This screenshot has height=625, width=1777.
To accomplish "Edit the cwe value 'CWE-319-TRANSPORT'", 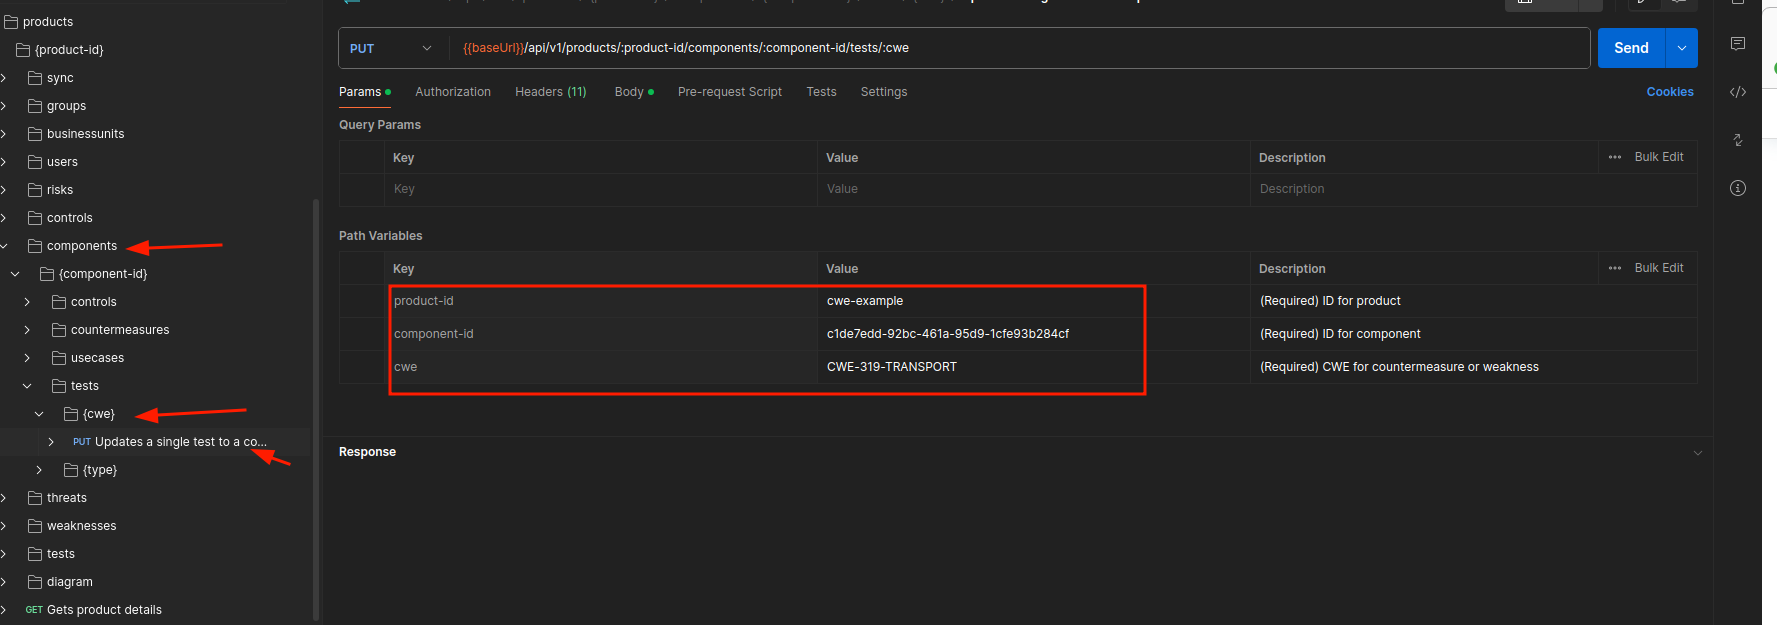I will tap(892, 367).
